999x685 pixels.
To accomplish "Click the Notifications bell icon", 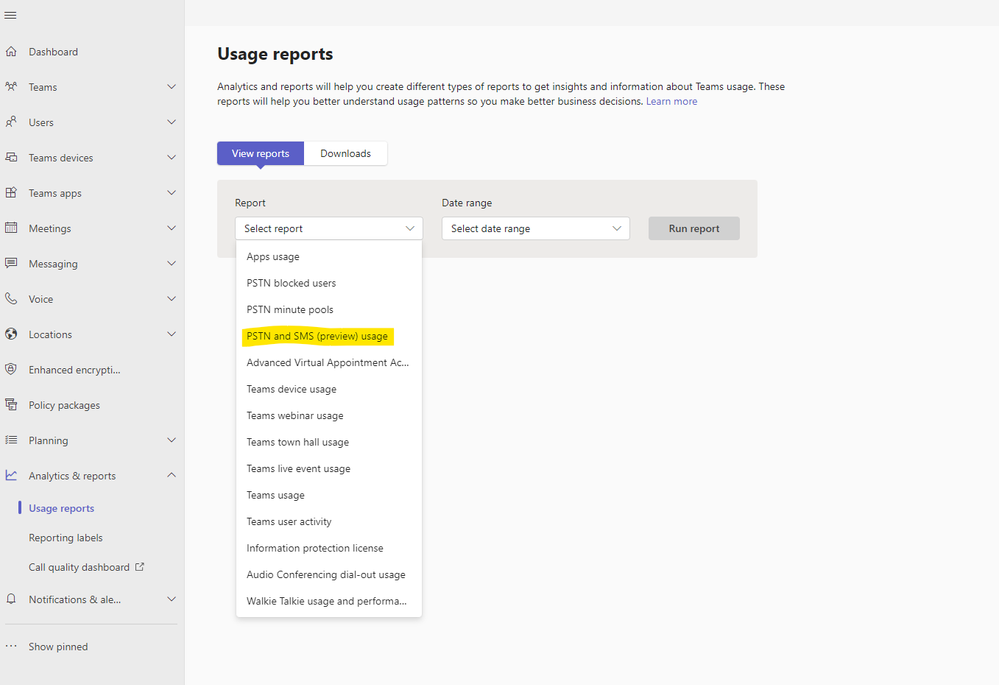I will coord(11,599).
